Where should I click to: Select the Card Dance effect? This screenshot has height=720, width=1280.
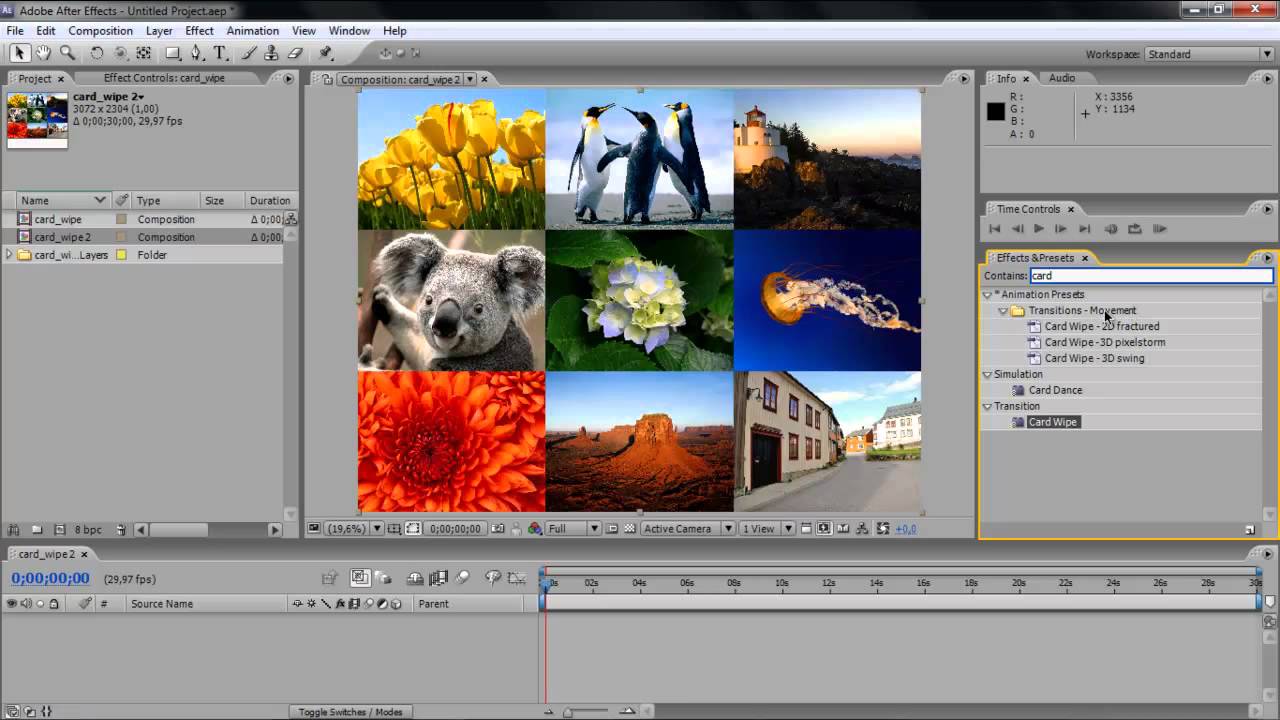[x=1055, y=391]
